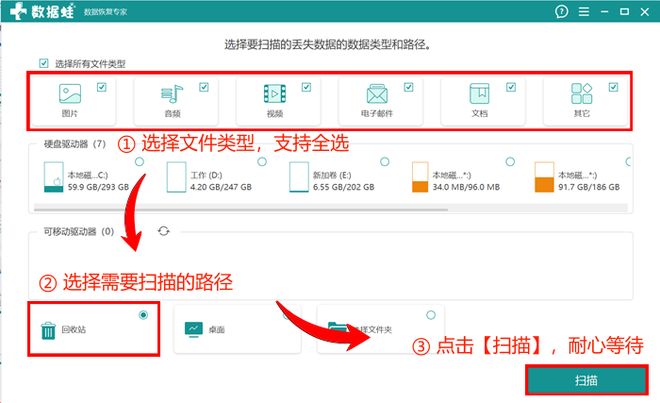Uncheck the 视频 file type checkbox
Viewport: 660px width, 403px height.
[306, 87]
